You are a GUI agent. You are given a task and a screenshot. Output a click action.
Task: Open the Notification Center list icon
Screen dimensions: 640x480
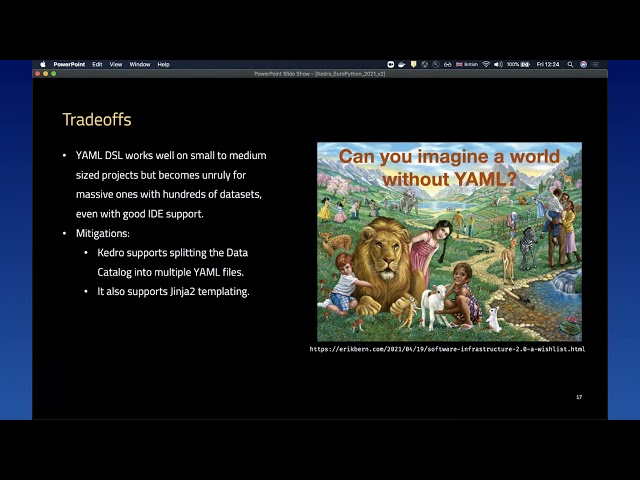(596, 64)
